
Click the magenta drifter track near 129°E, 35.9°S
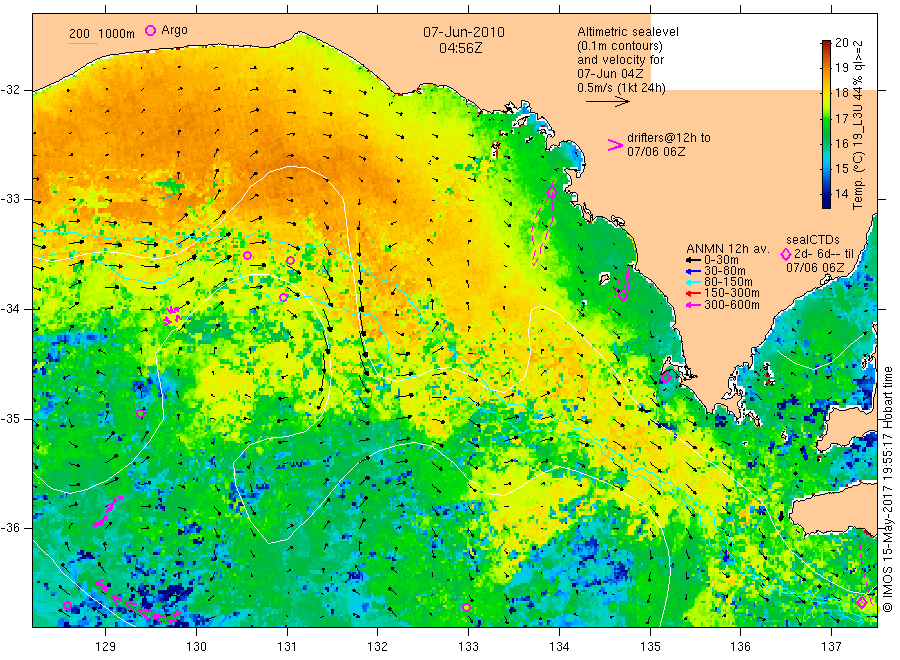[x=108, y=511]
